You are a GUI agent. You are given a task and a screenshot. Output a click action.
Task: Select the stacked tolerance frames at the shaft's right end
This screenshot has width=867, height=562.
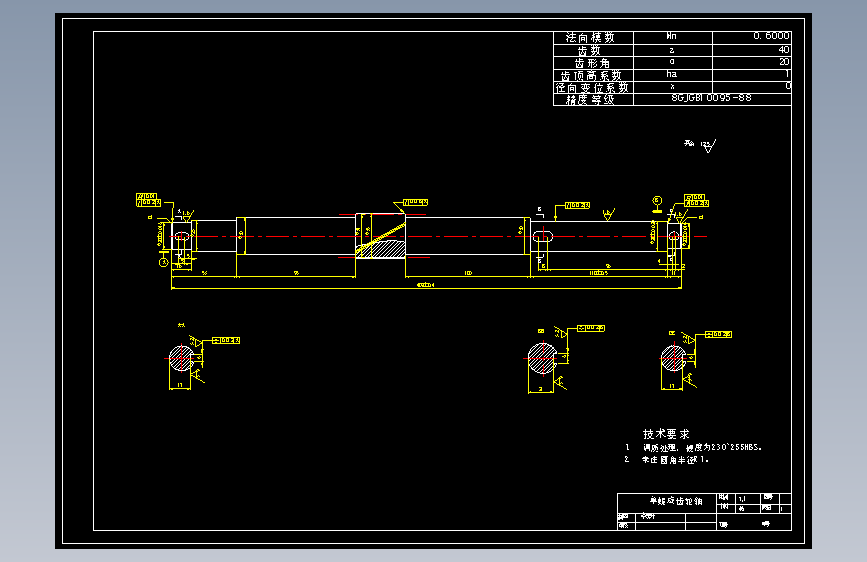tap(696, 200)
